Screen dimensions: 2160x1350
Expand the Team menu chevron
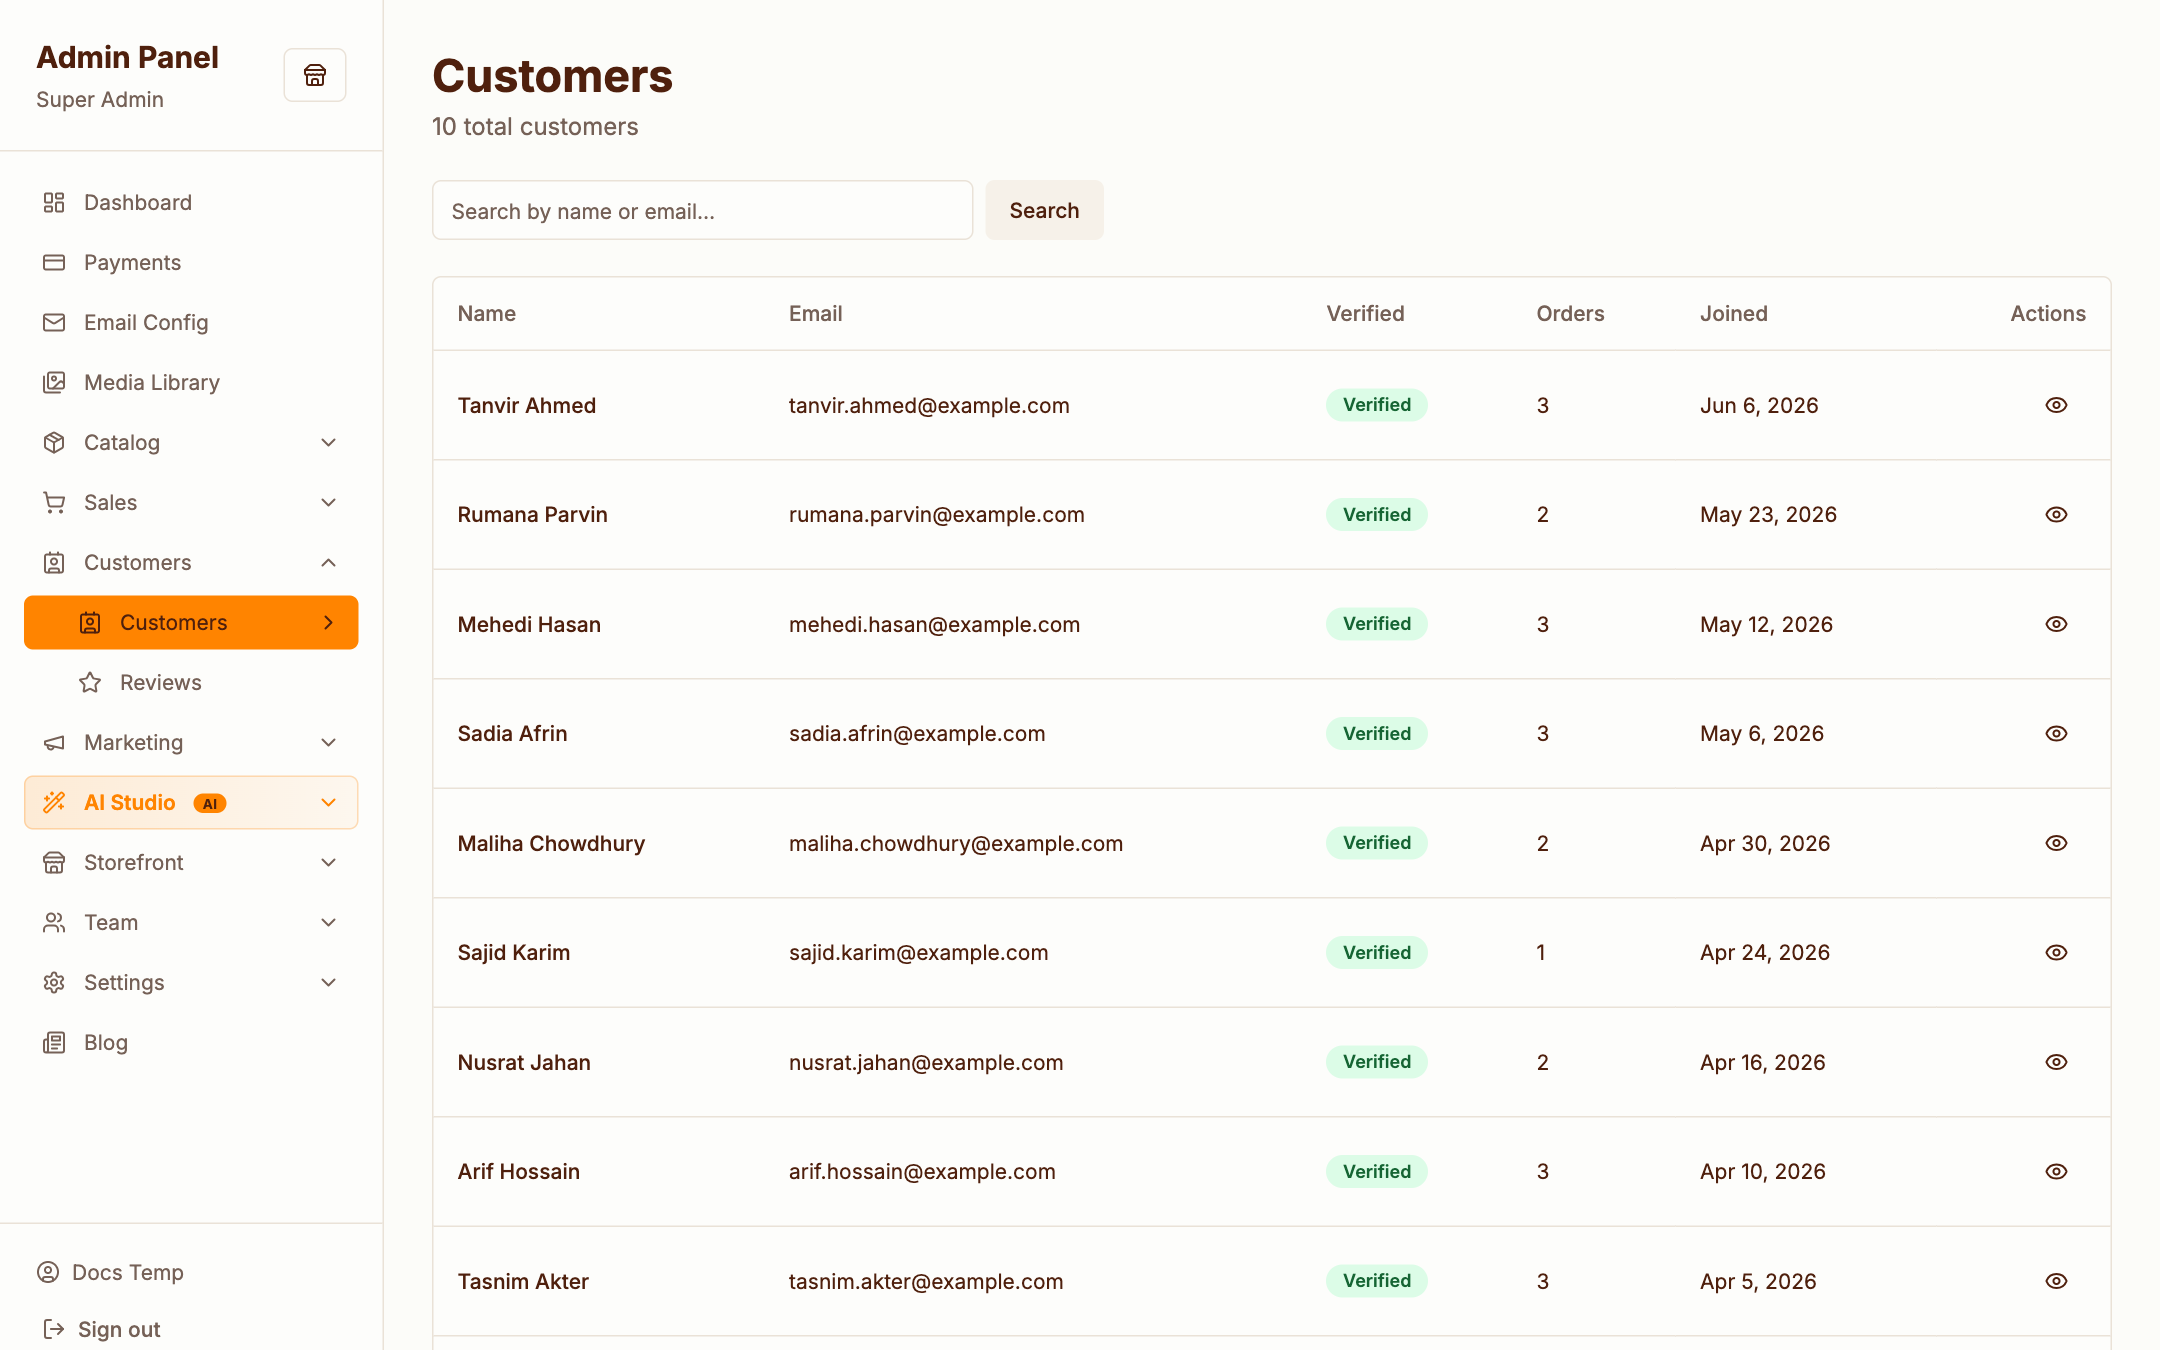[328, 923]
